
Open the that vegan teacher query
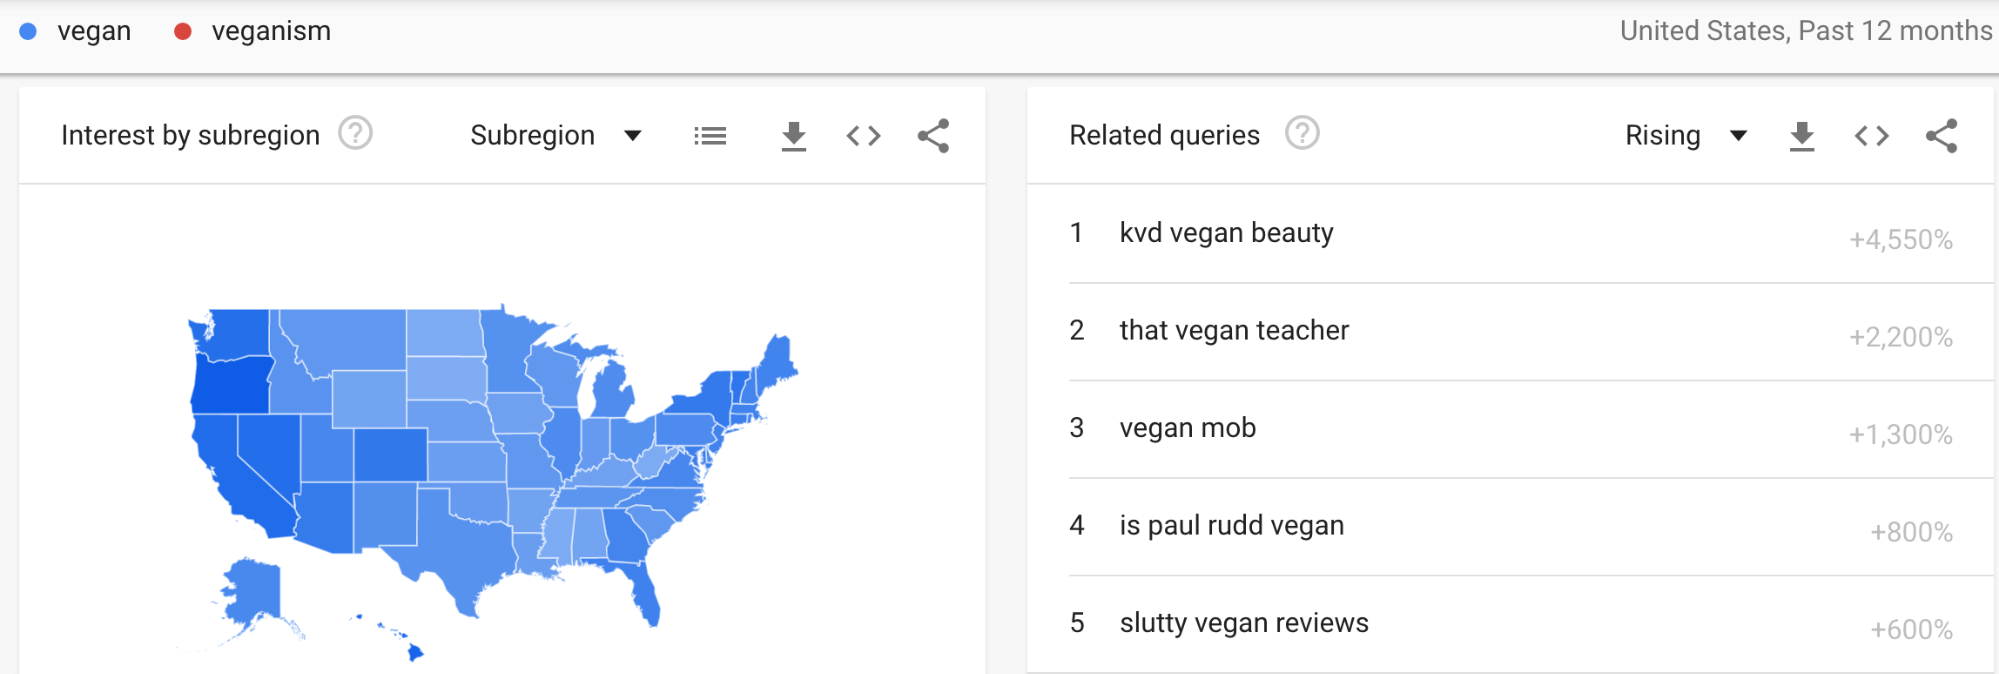point(1510,331)
